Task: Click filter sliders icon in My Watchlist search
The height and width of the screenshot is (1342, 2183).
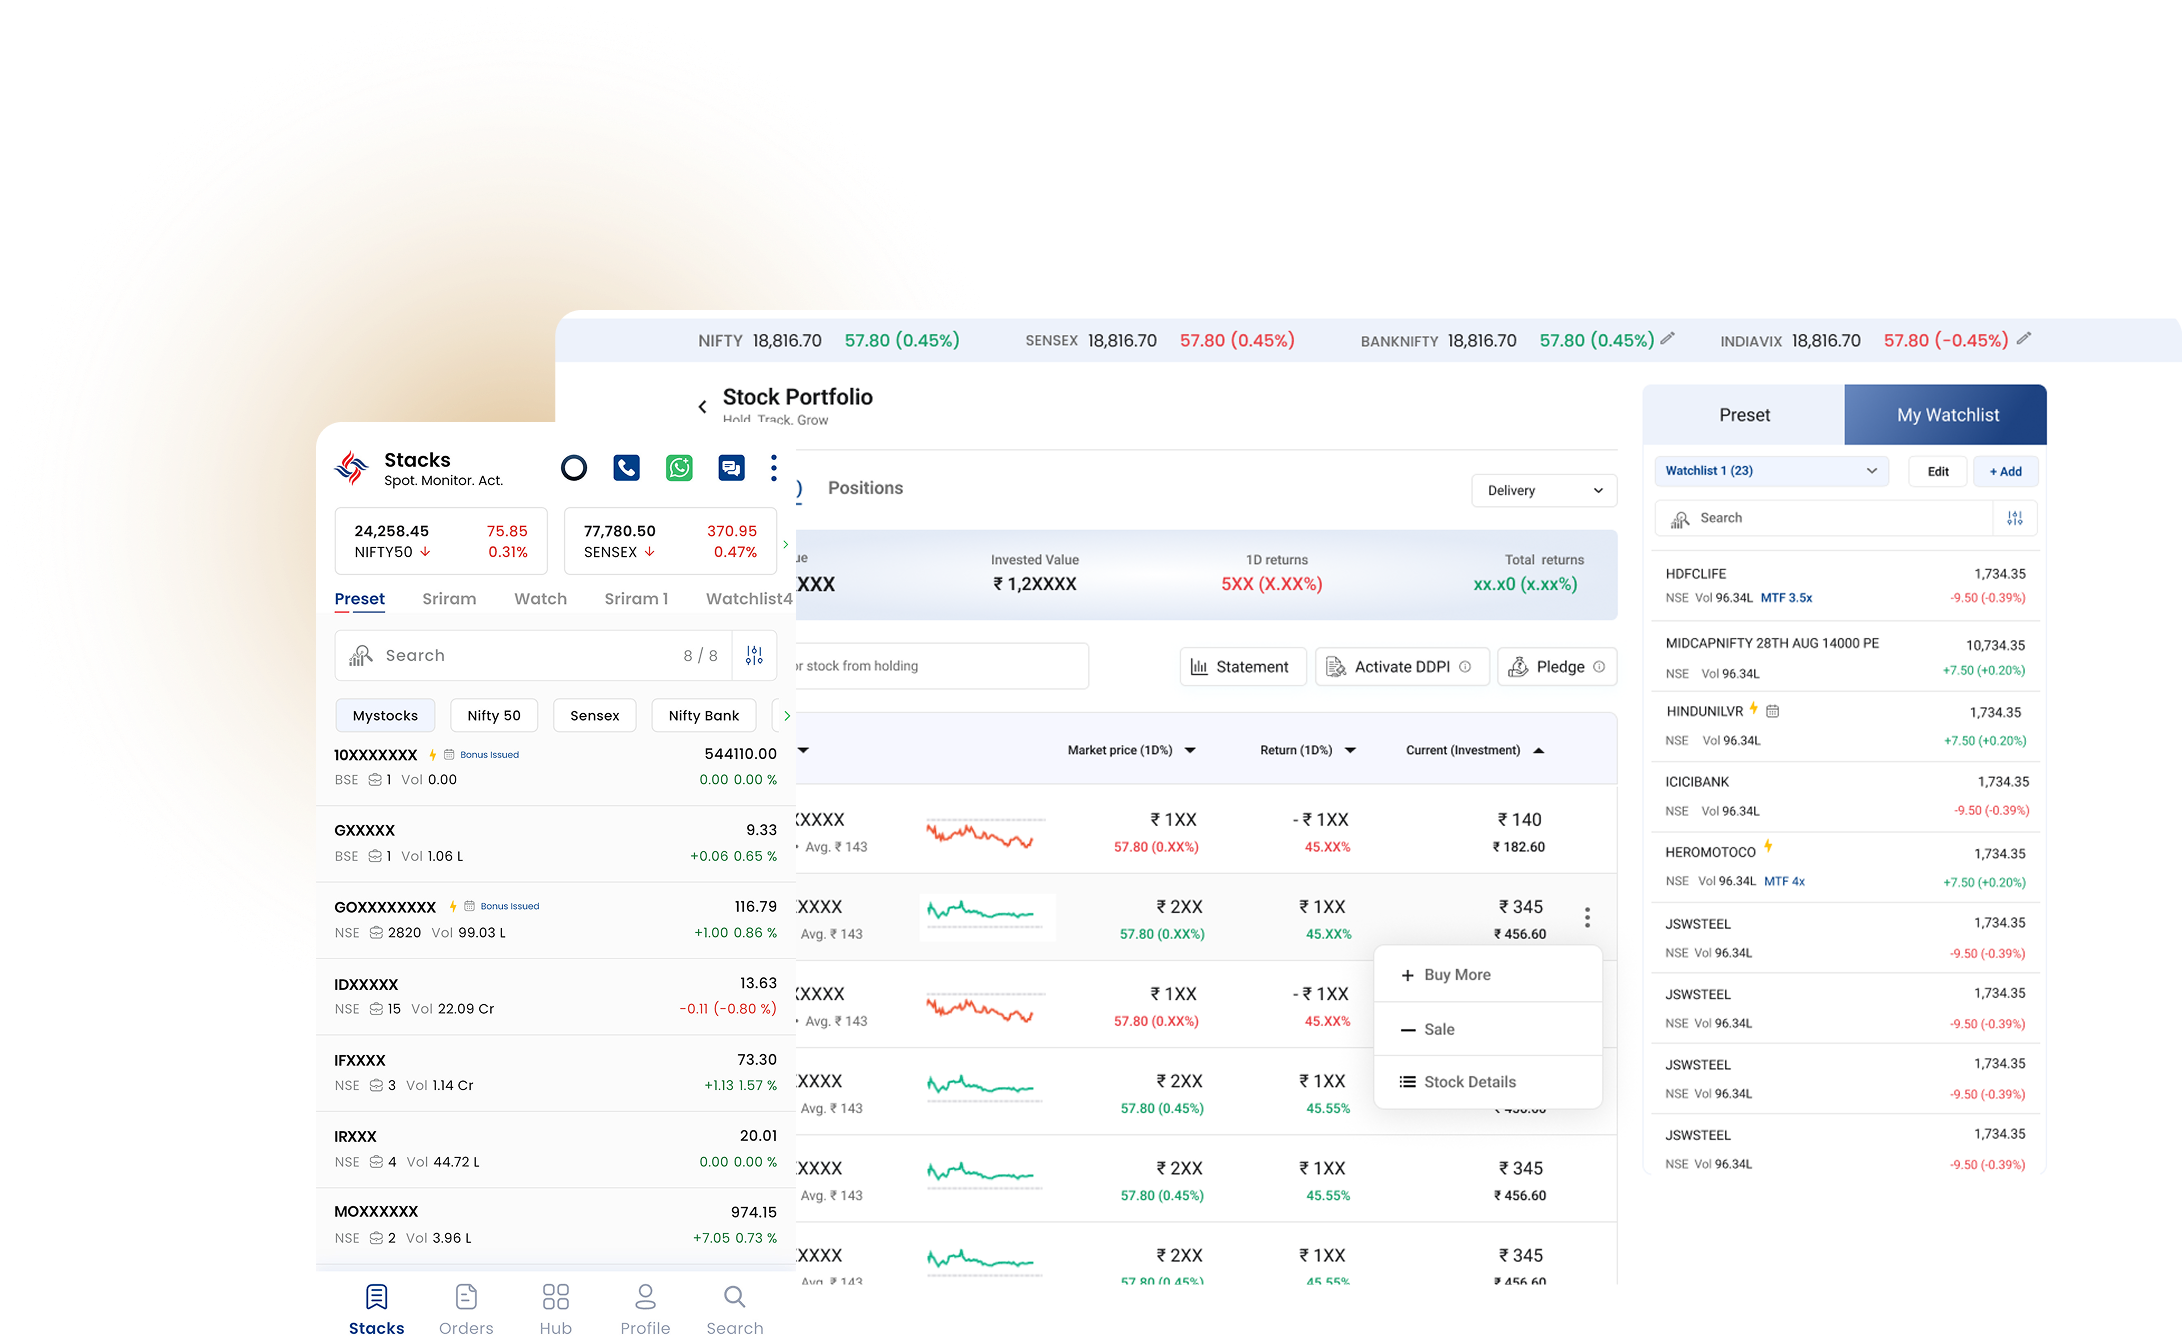Action: pos(2015,518)
